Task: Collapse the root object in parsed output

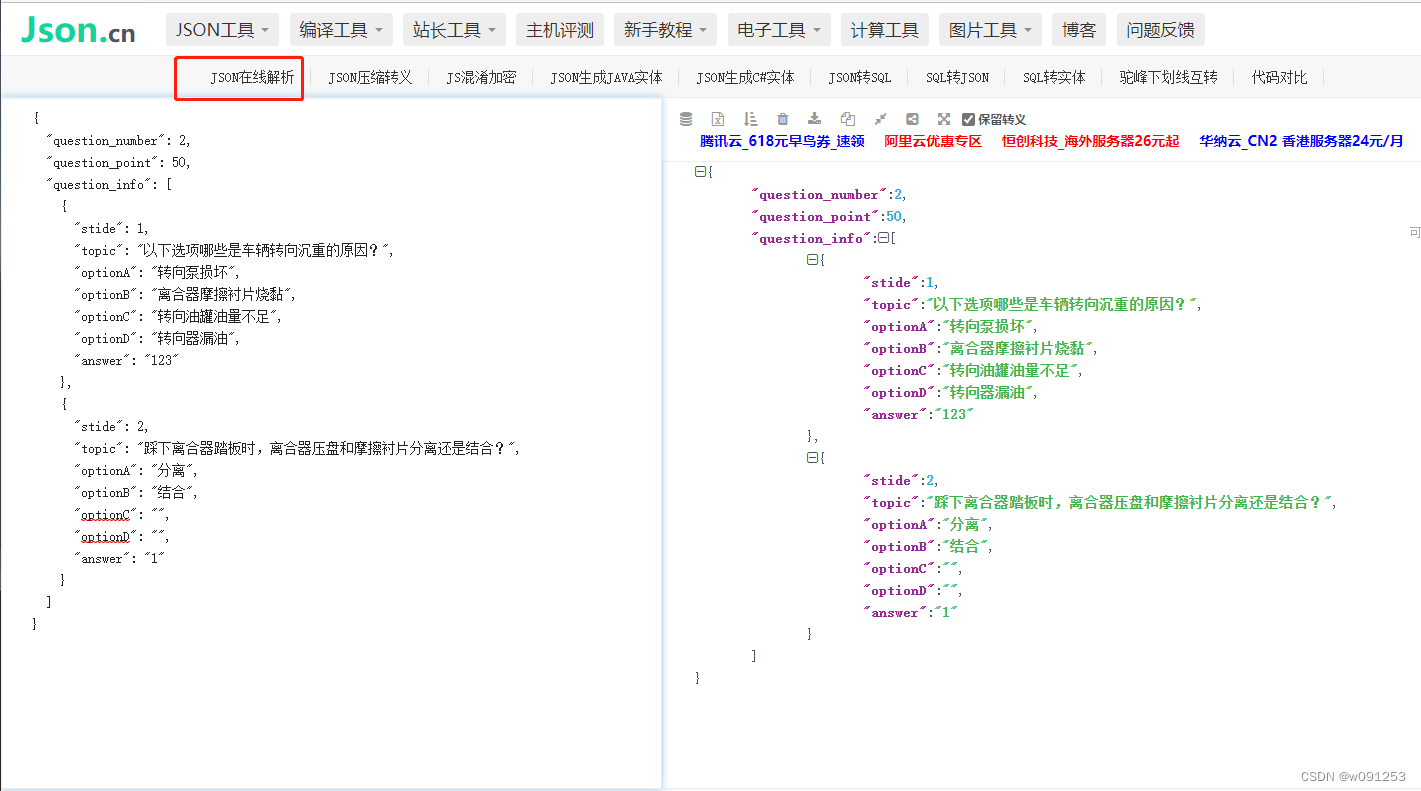Action: (x=700, y=172)
